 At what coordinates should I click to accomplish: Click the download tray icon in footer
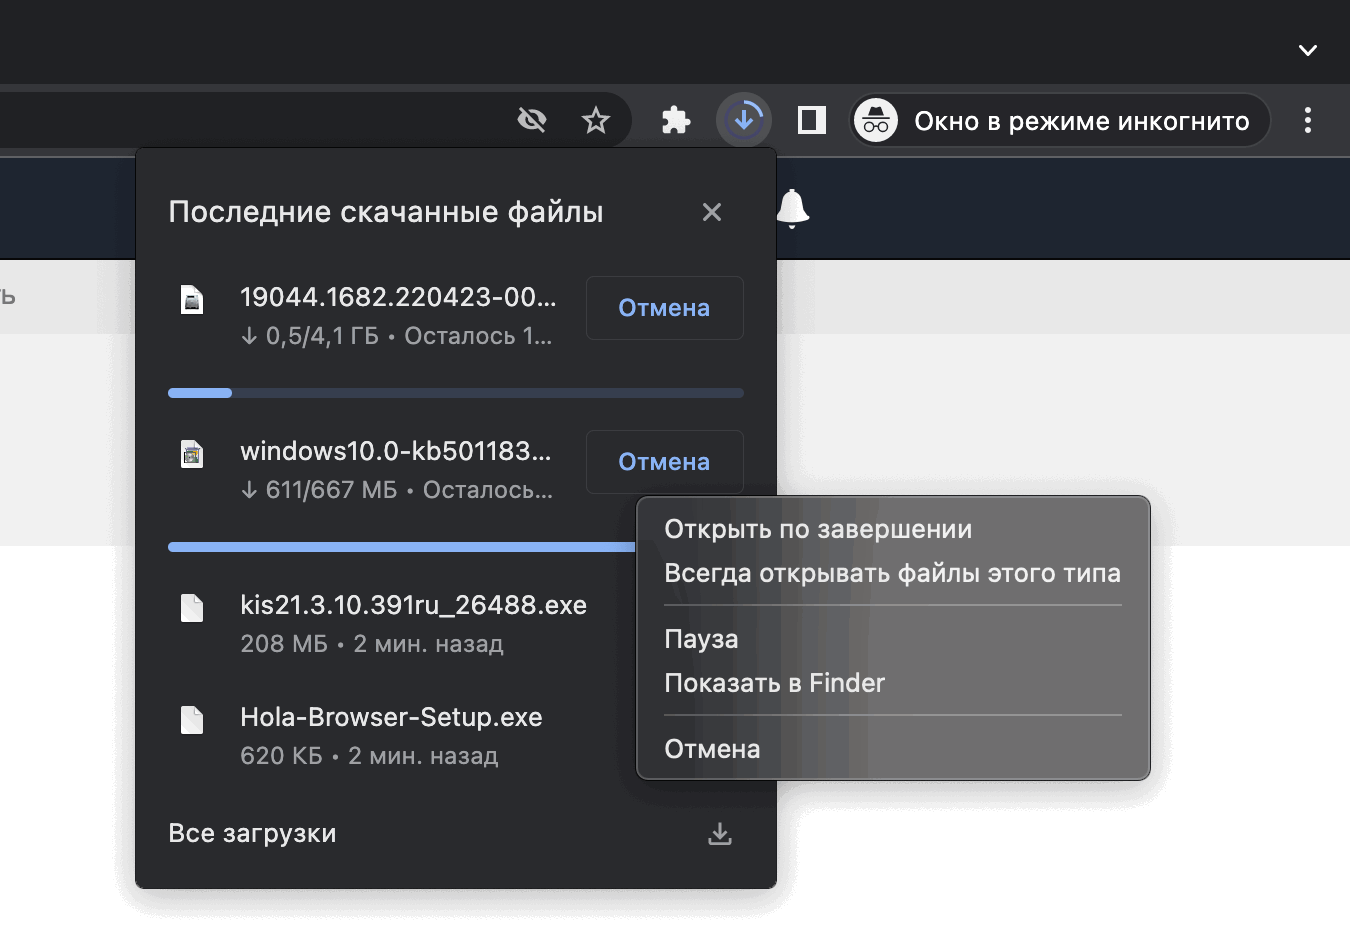[x=719, y=834]
